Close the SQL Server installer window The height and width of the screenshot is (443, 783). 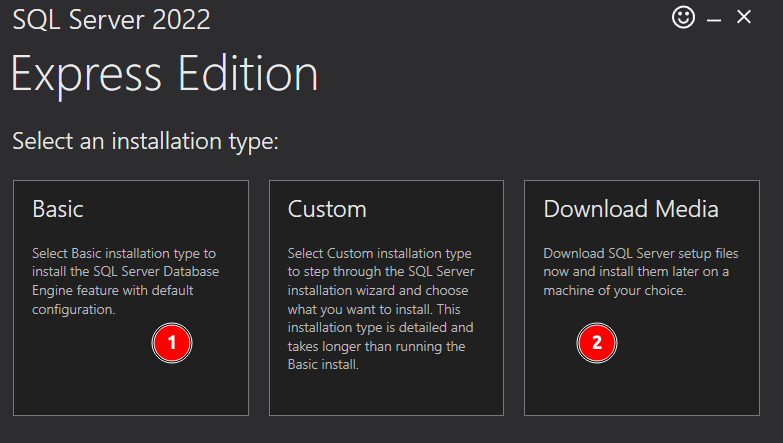pyautogui.click(x=743, y=18)
